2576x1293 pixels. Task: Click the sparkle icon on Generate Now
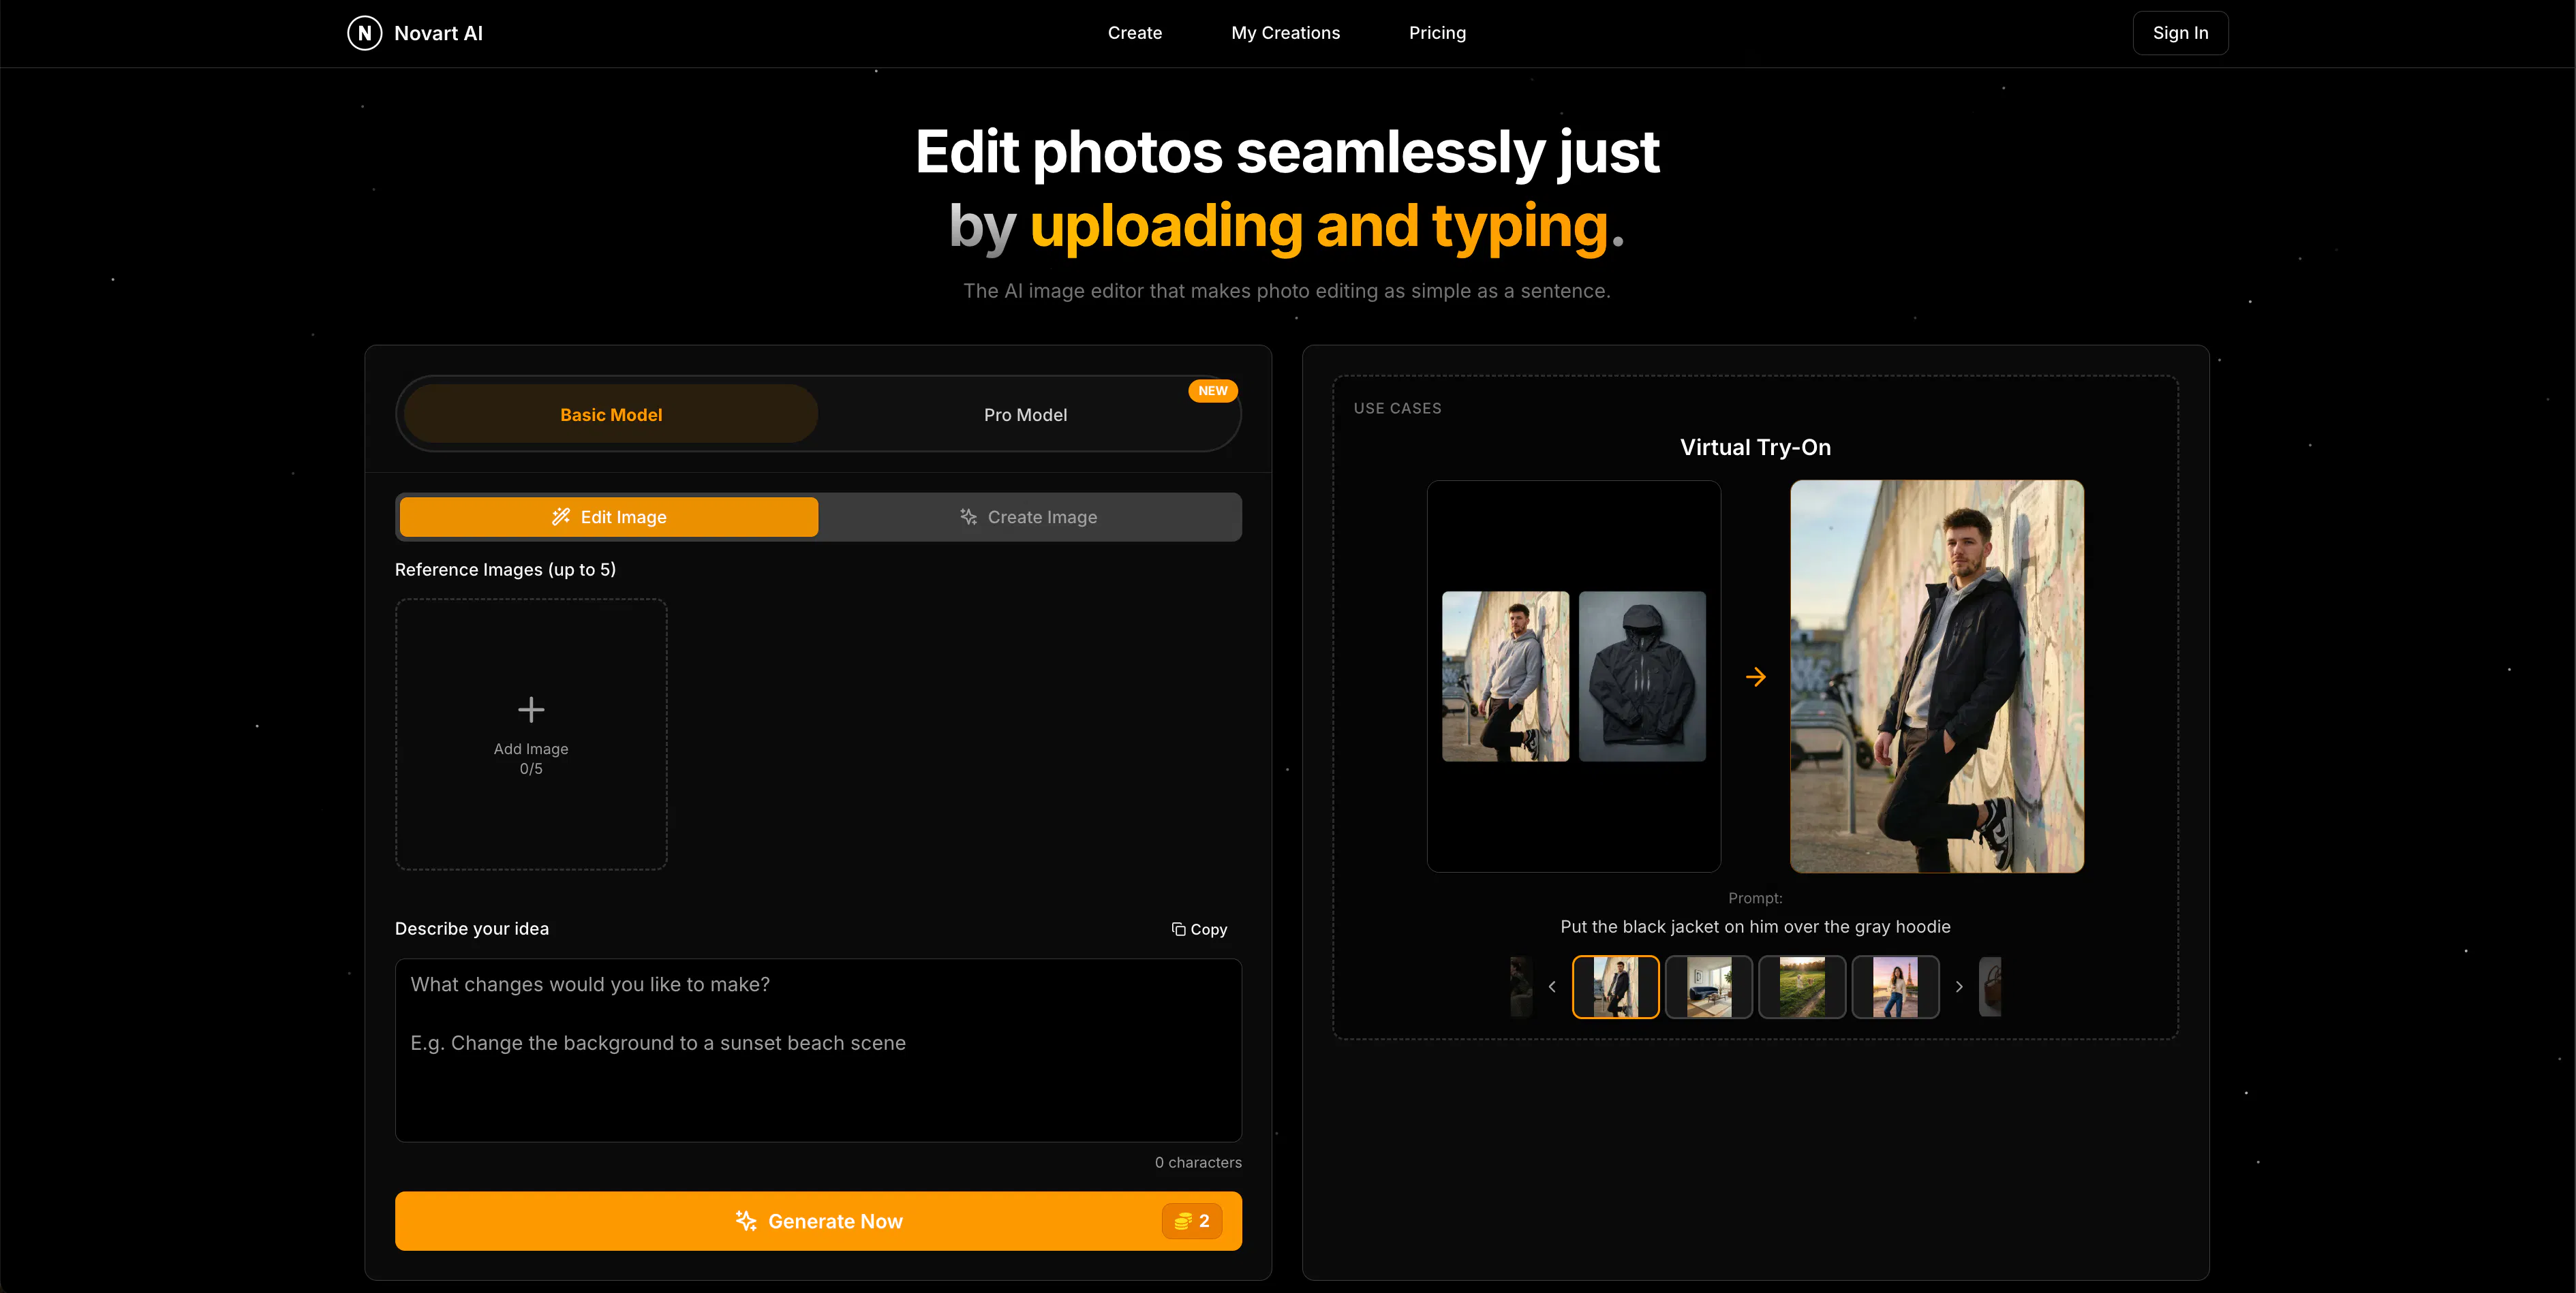point(746,1221)
